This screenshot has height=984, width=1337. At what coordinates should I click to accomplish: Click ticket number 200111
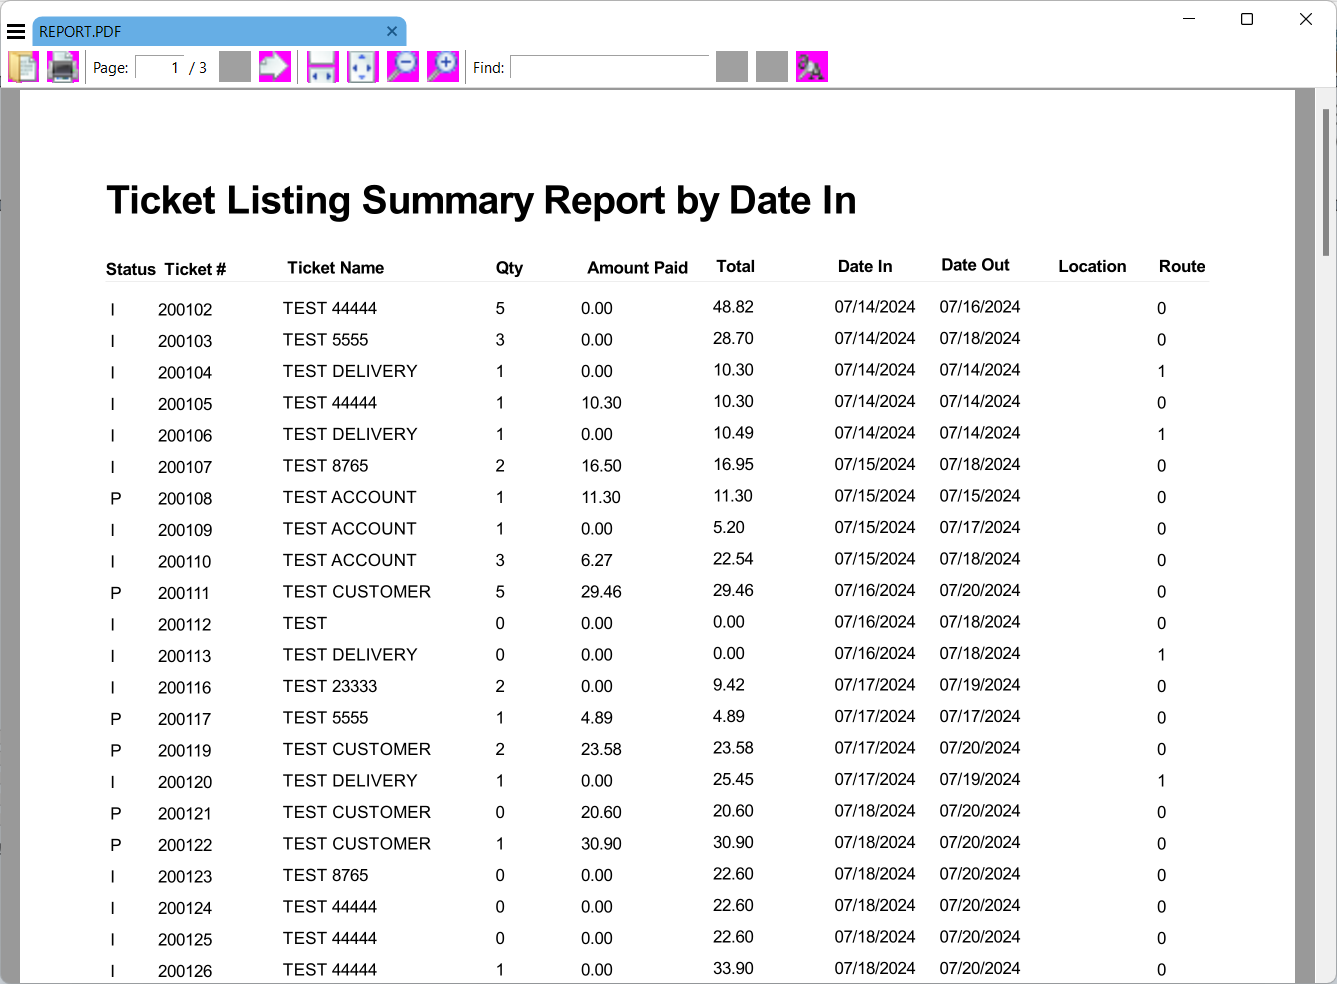(184, 593)
